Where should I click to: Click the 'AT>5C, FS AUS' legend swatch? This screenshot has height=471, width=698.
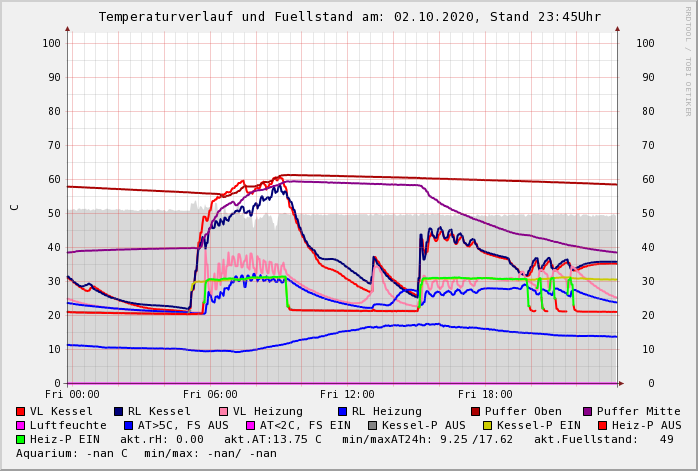[x=129, y=425]
